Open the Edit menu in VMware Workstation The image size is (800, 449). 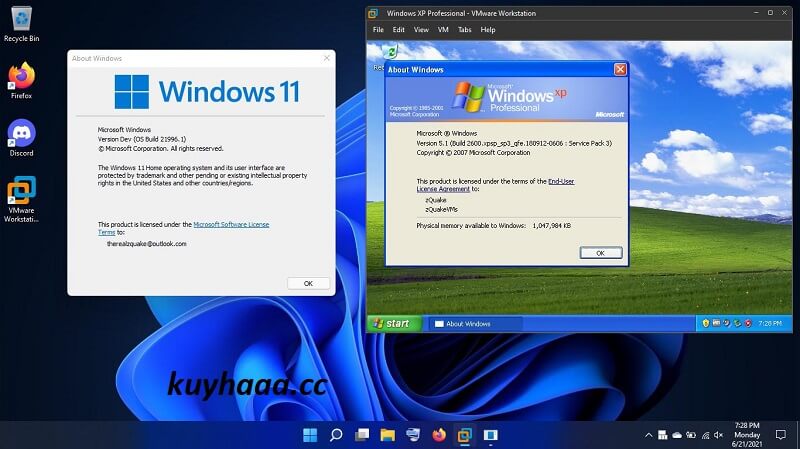point(398,30)
